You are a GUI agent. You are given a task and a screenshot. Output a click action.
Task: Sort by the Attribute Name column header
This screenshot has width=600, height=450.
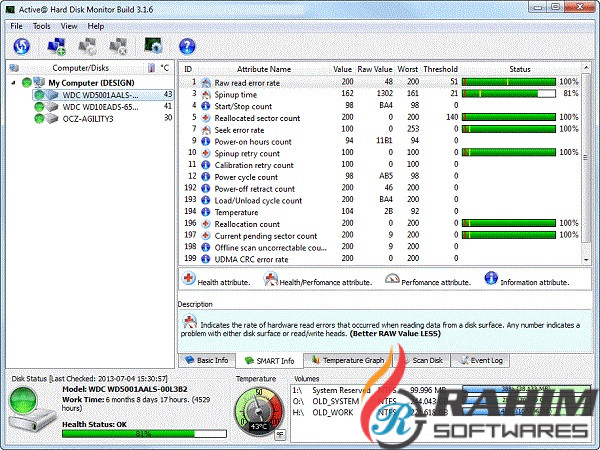coord(264,69)
